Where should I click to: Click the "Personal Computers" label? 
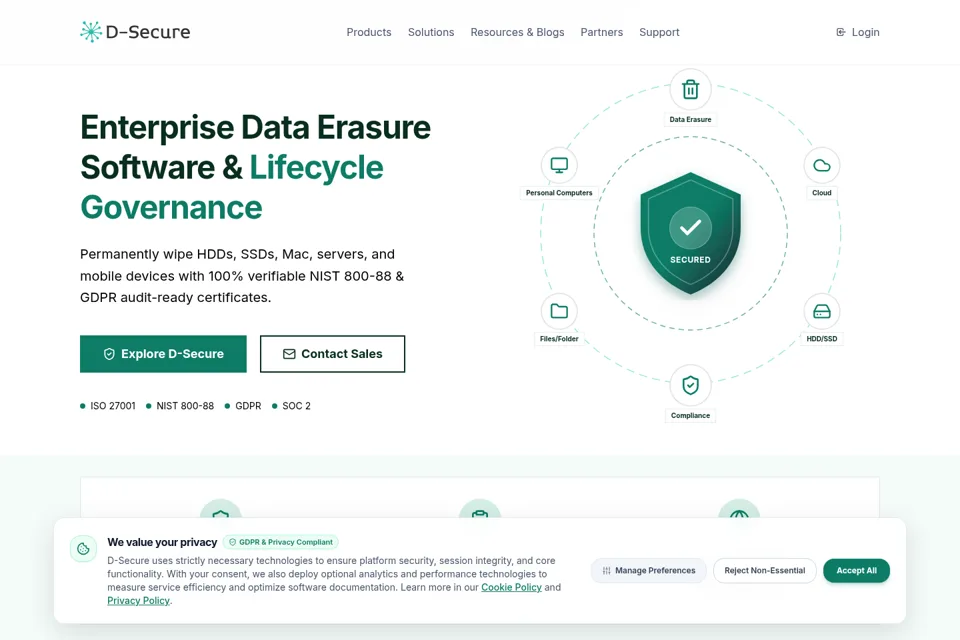(559, 193)
